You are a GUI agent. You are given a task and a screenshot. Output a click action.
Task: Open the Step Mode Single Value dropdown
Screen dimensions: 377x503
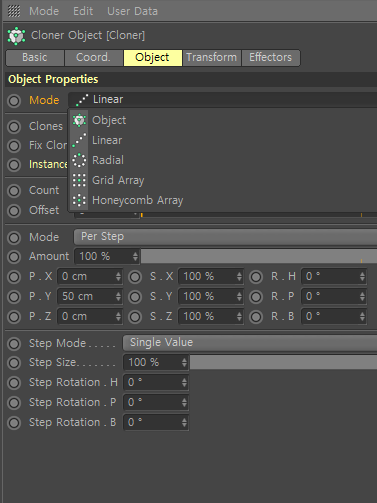[x=250, y=343]
